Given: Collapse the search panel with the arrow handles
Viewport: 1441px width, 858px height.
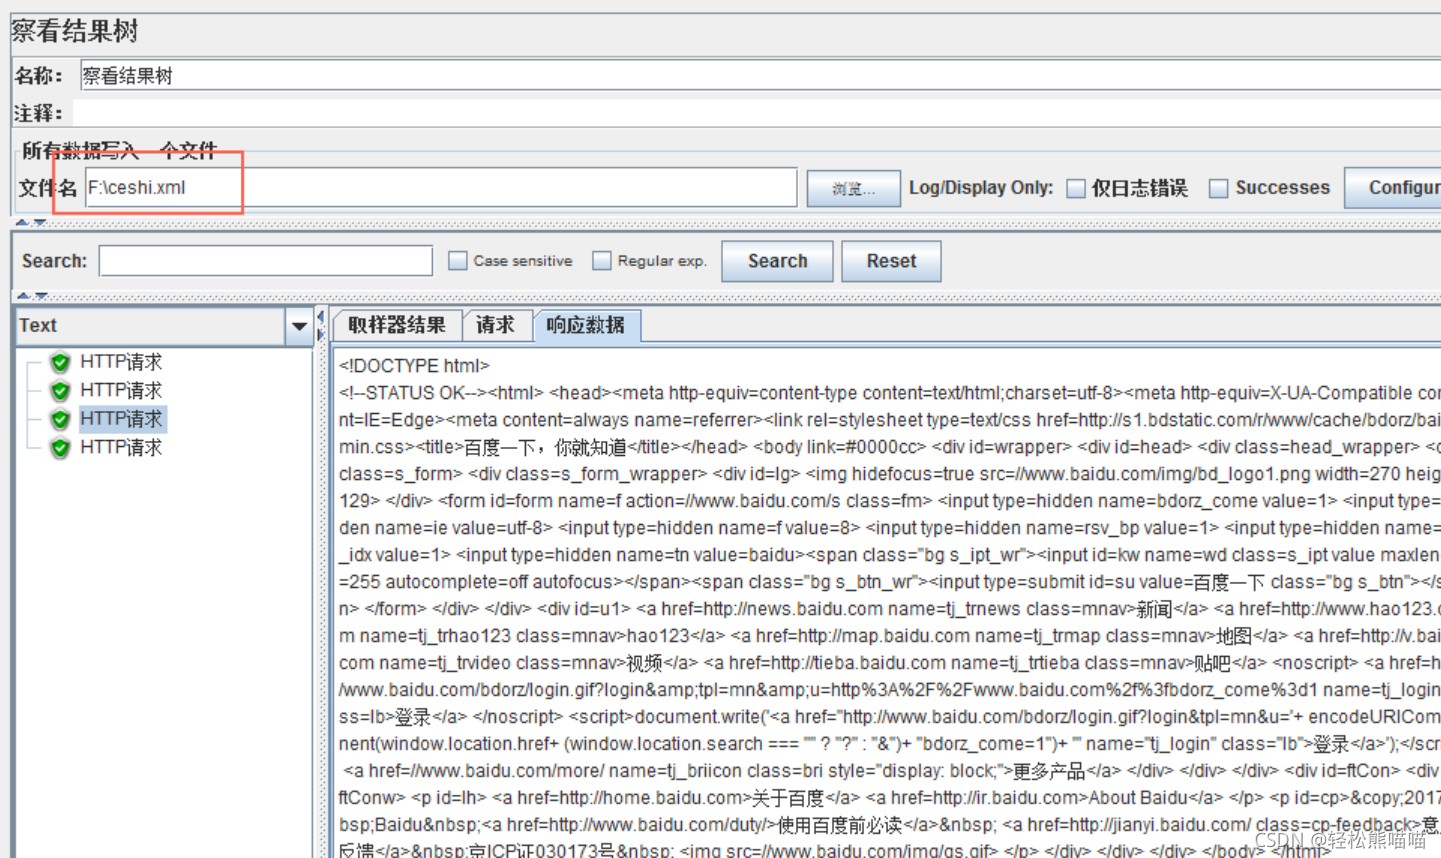Looking at the screenshot, I should tap(30, 296).
